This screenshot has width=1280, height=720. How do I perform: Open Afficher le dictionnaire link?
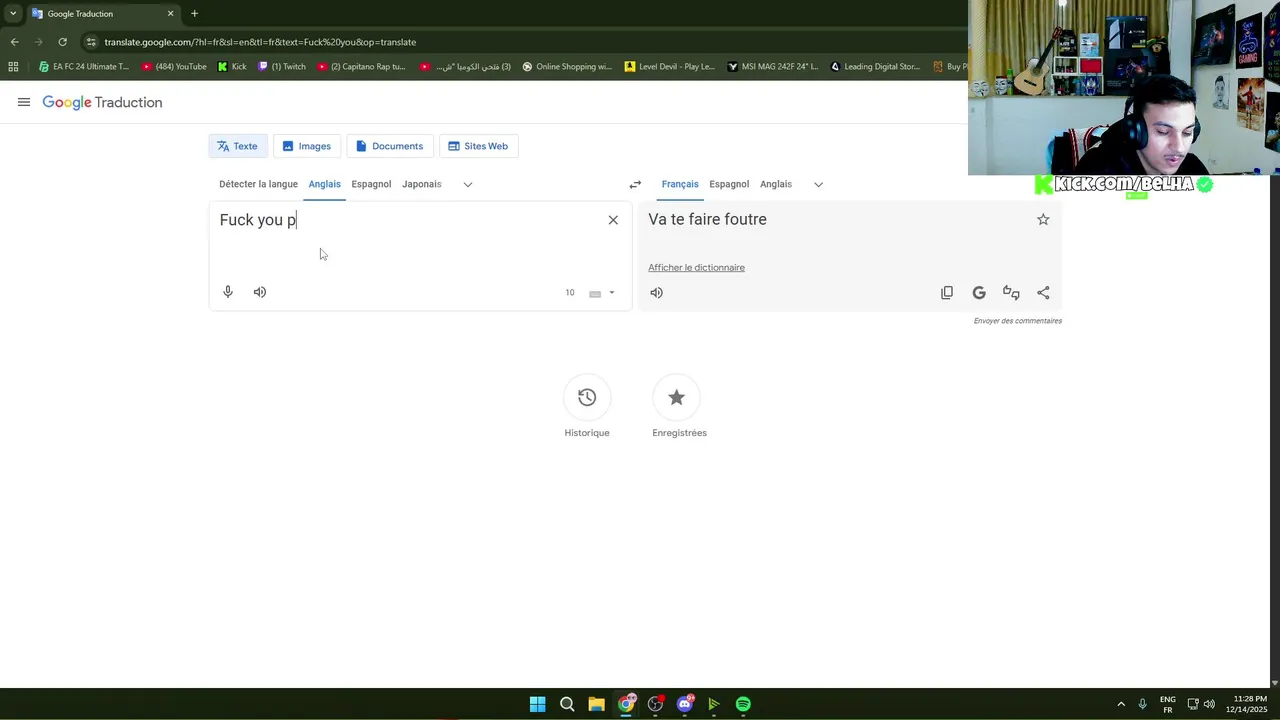696,267
